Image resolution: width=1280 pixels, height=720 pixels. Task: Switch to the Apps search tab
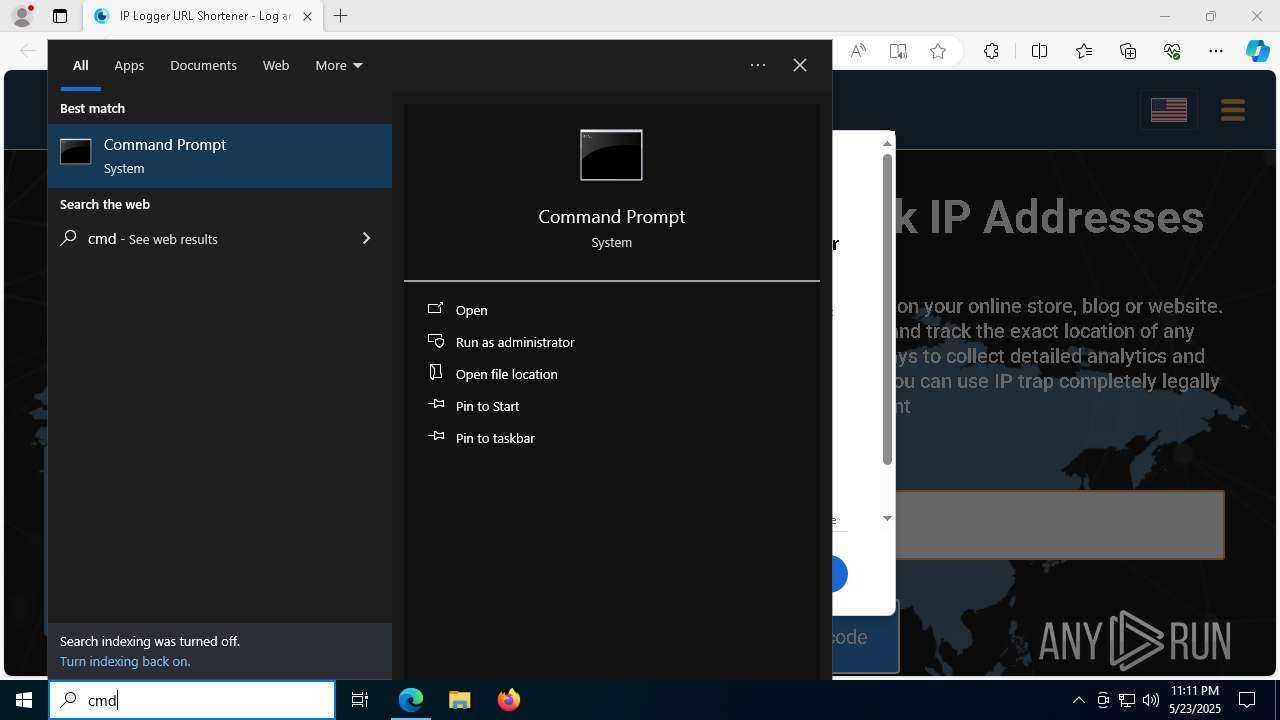click(x=129, y=65)
